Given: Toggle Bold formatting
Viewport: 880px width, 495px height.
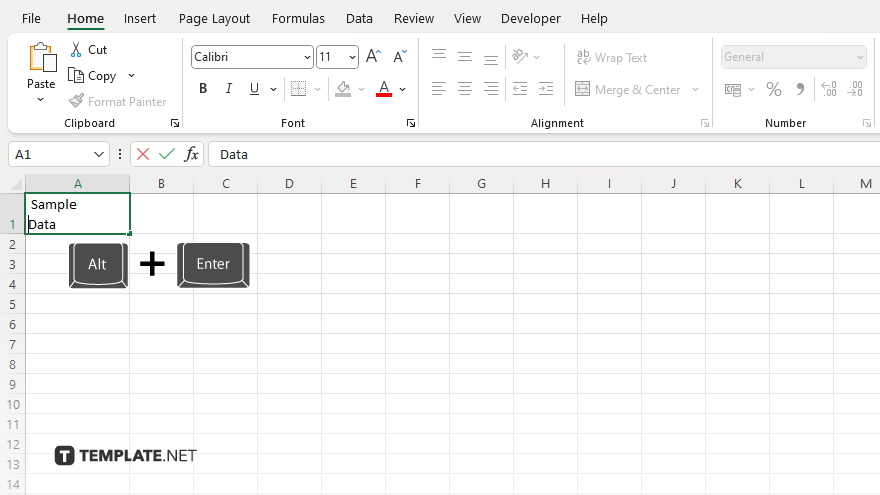Looking at the screenshot, I should 203,89.
